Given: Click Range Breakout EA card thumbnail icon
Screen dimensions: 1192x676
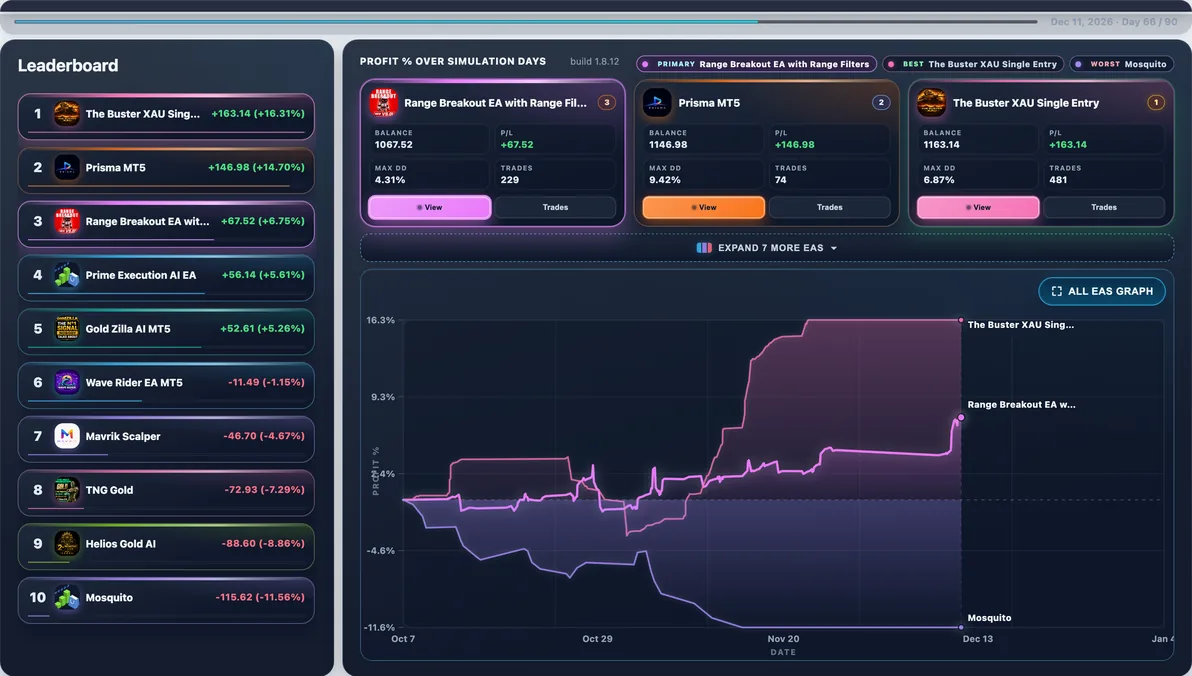Looking at the screenshot, I should (383, 103).
